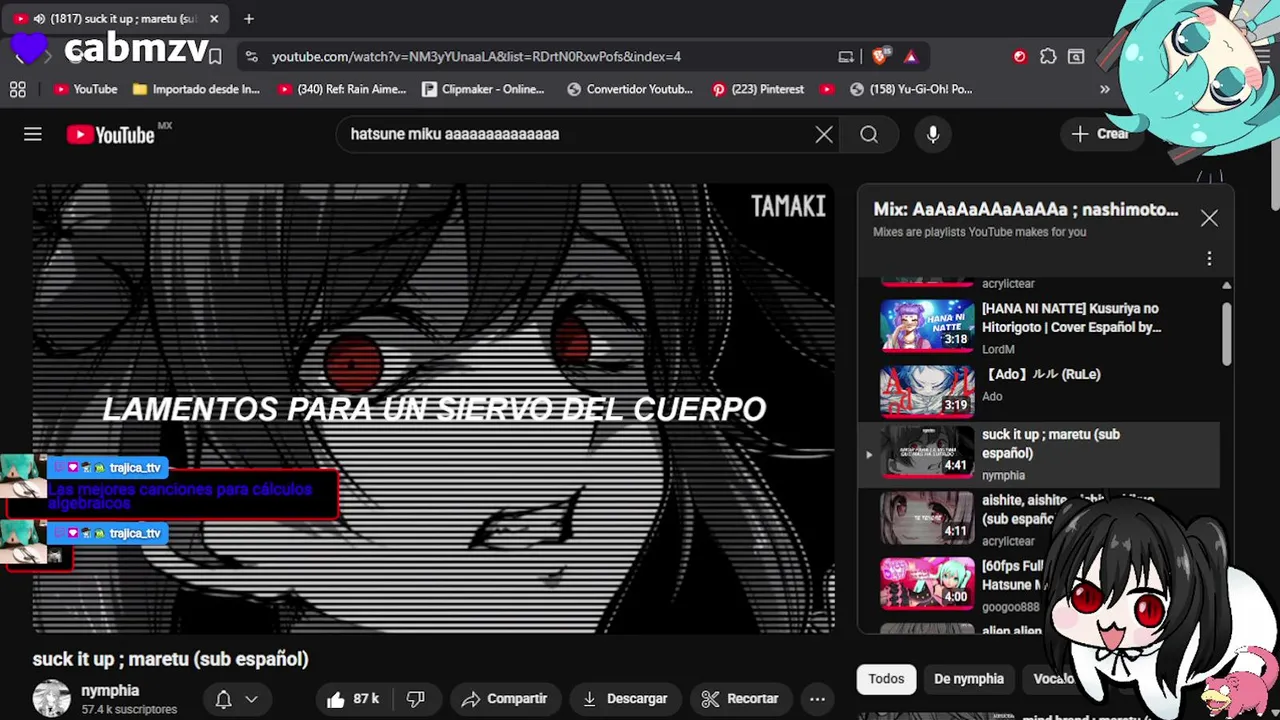Open the apps grid in bookmarks bar
Viewport: 1280px width, 720px height.
[18, 89]
